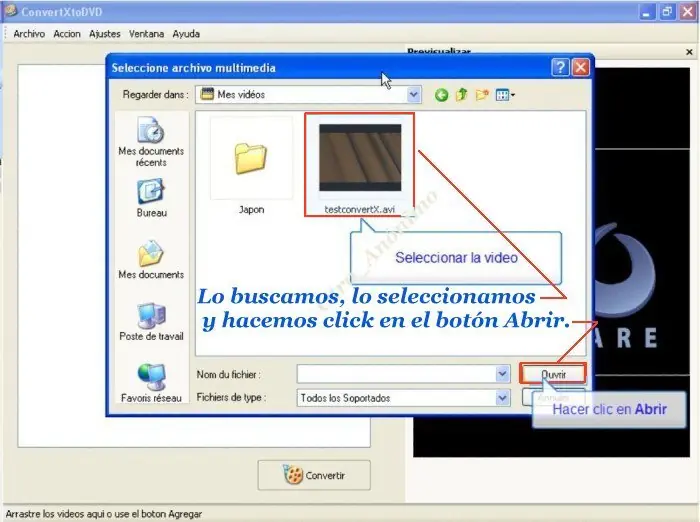
Task: Restore down the ConvertXtoDVD window
Action: pyautogui.click(x=667, y=12)
